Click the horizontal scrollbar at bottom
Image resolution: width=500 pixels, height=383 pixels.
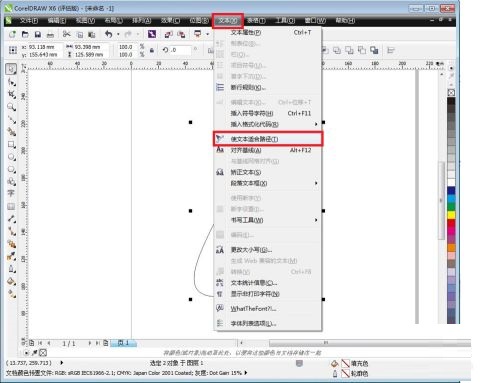pos(370,343)
